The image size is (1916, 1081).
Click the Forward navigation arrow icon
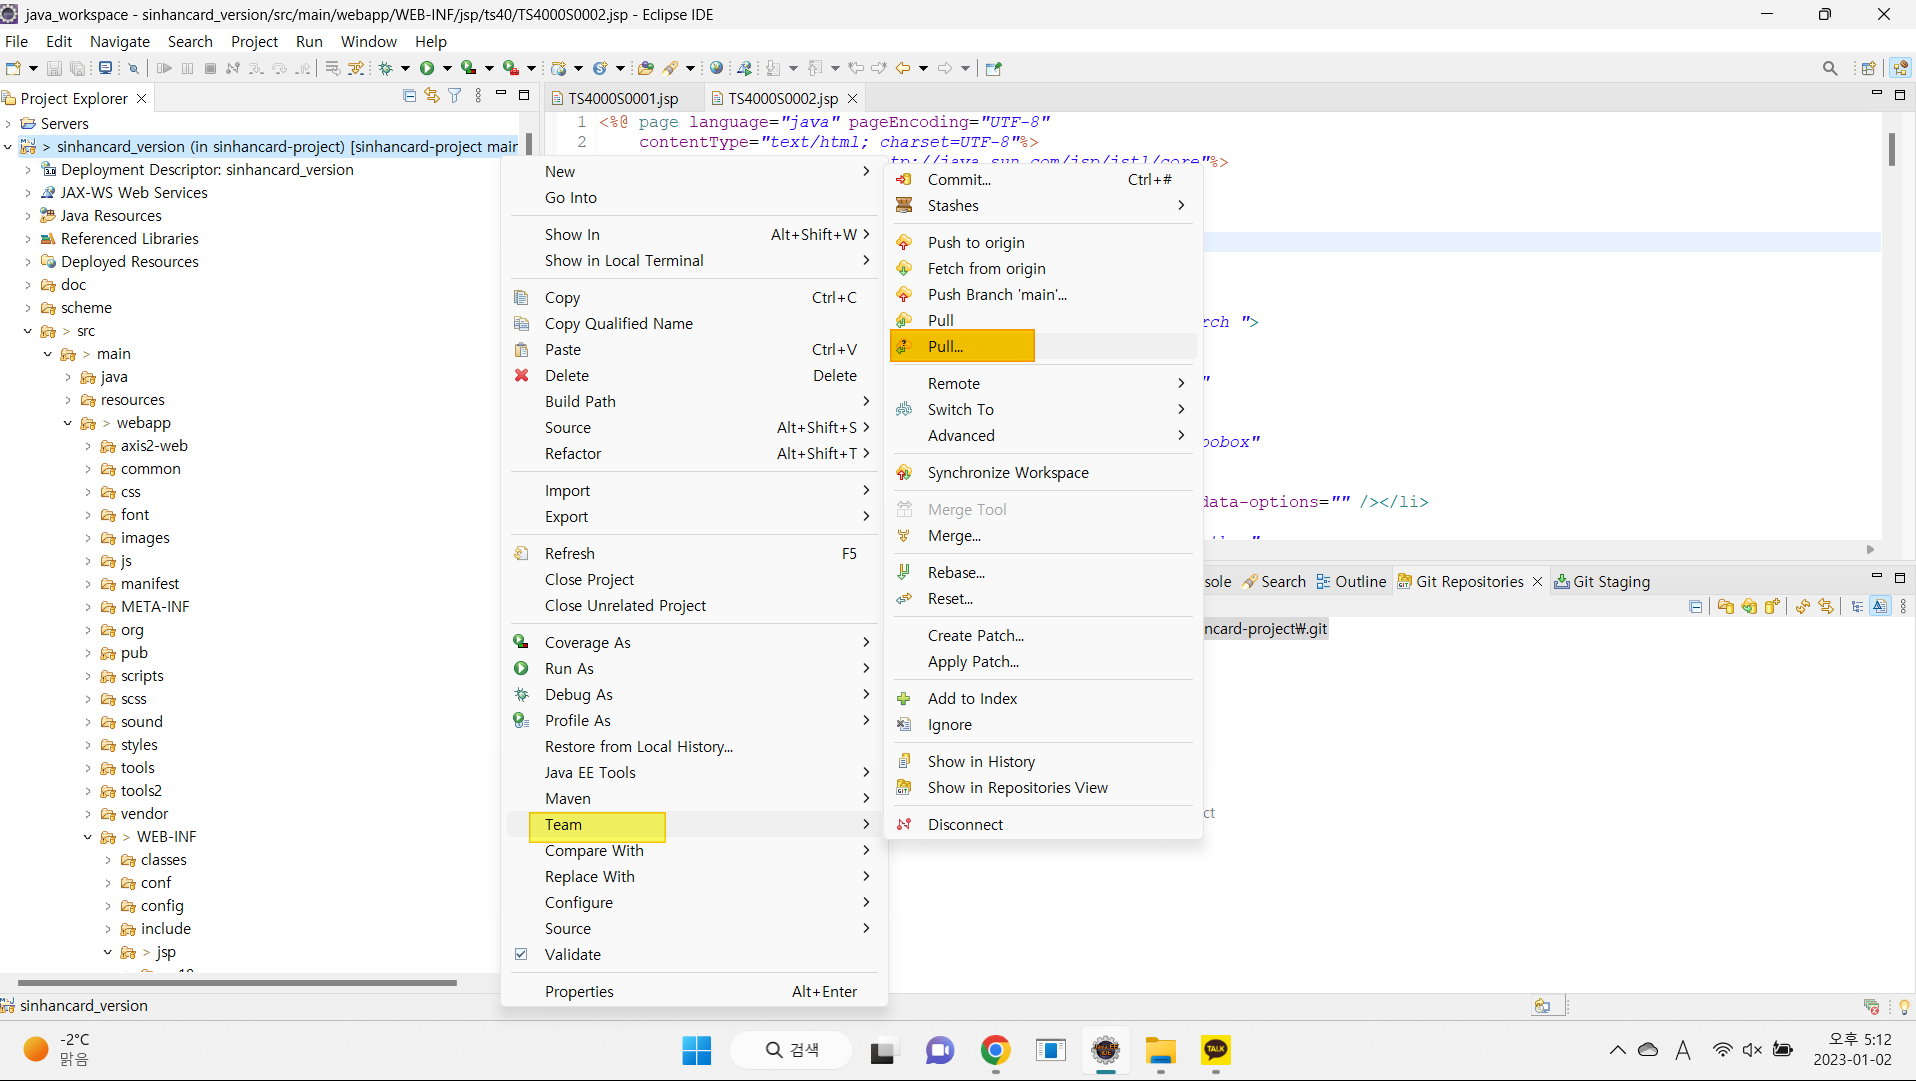tap(945, 68)
